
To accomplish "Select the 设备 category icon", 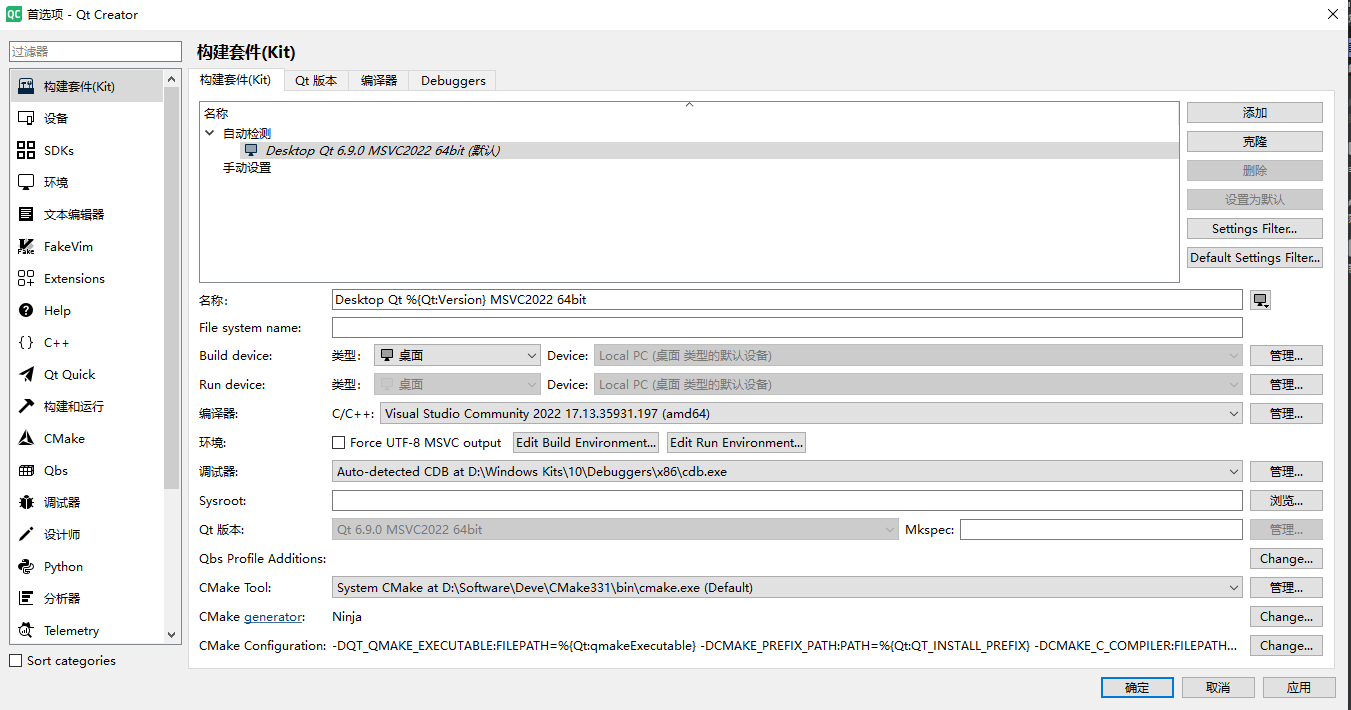I will pyautogui.click(x=26, y=118).
